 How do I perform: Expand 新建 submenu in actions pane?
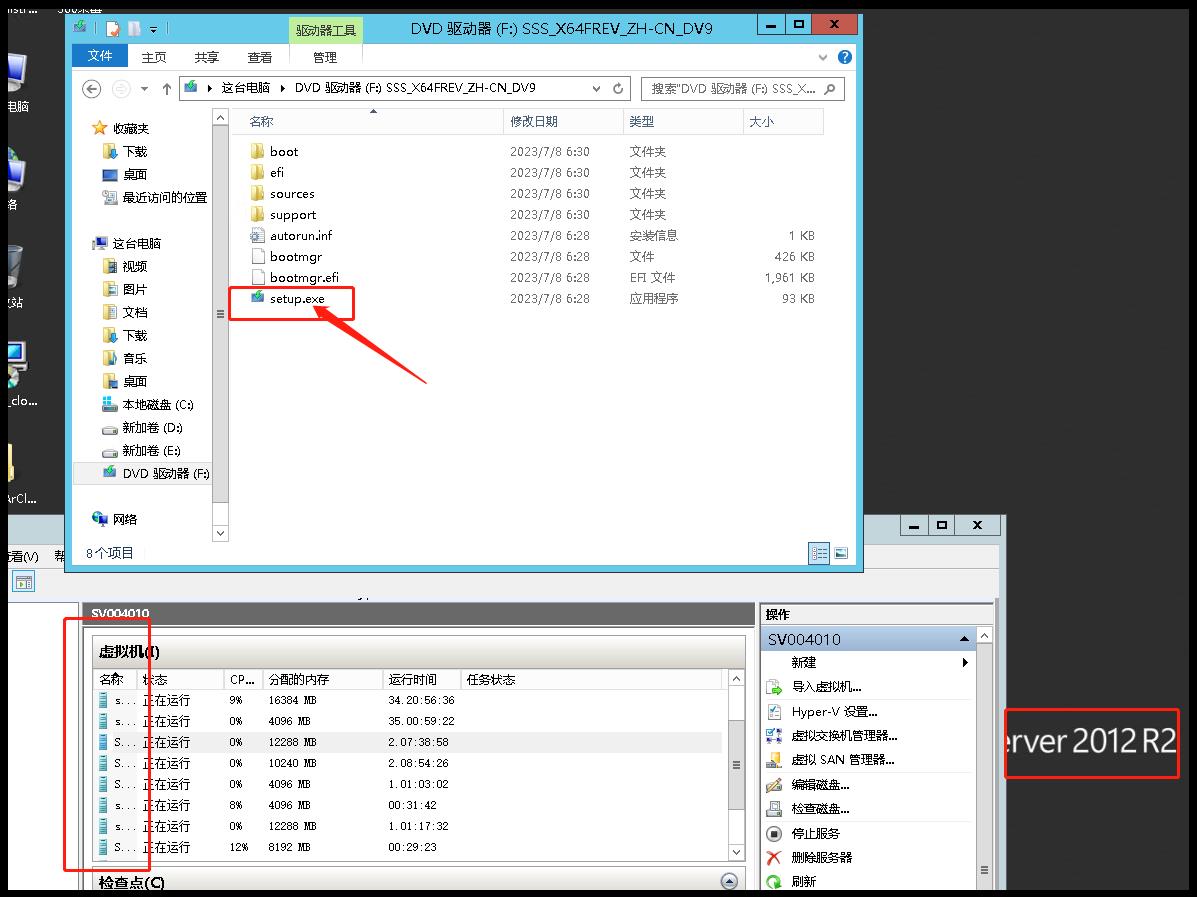(965, 663)
